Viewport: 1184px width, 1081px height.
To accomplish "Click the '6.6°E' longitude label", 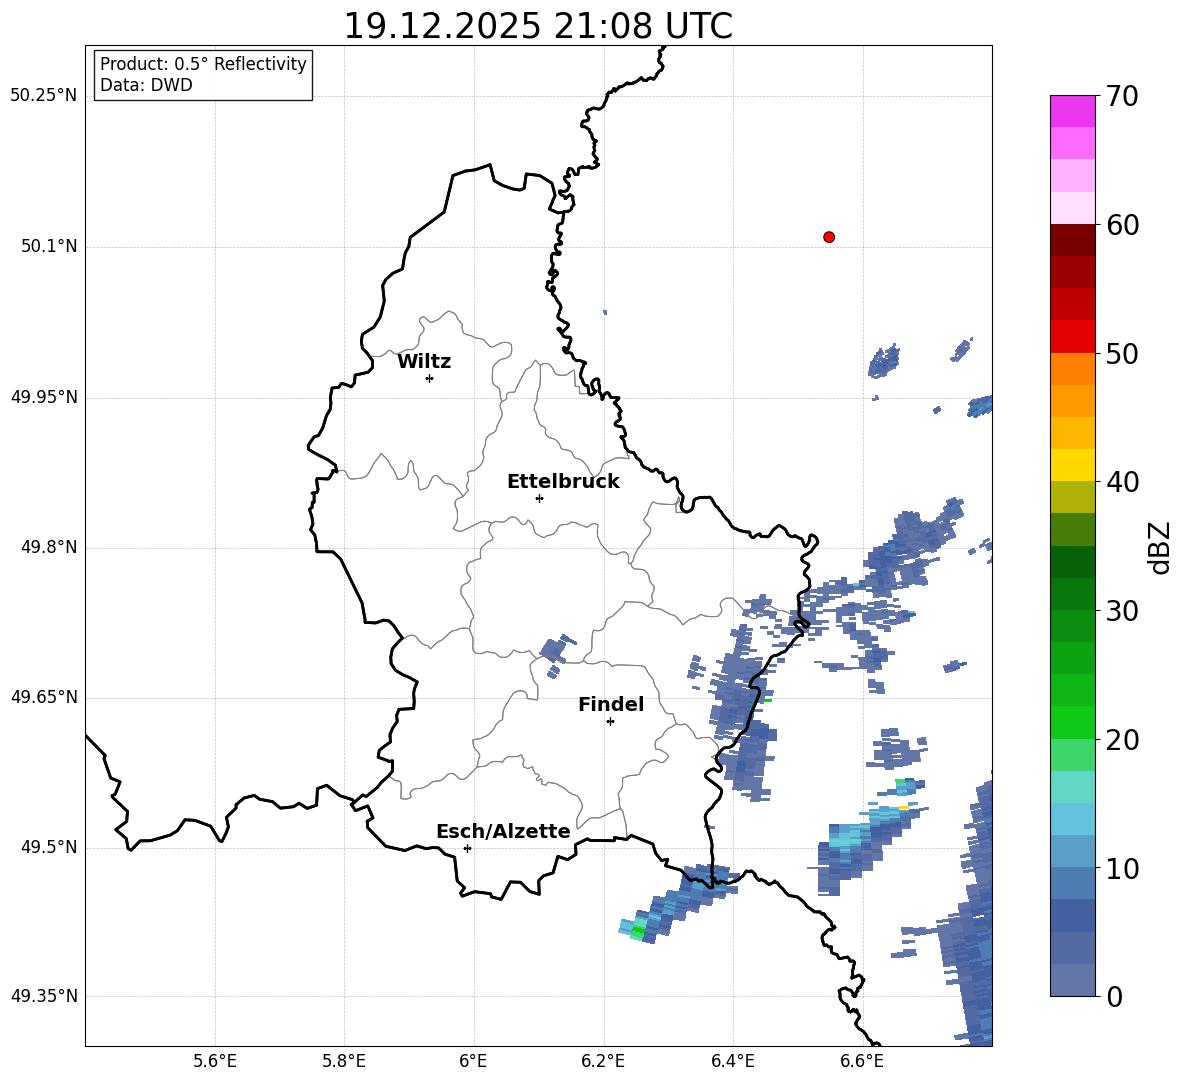I will pos(862,1061).
